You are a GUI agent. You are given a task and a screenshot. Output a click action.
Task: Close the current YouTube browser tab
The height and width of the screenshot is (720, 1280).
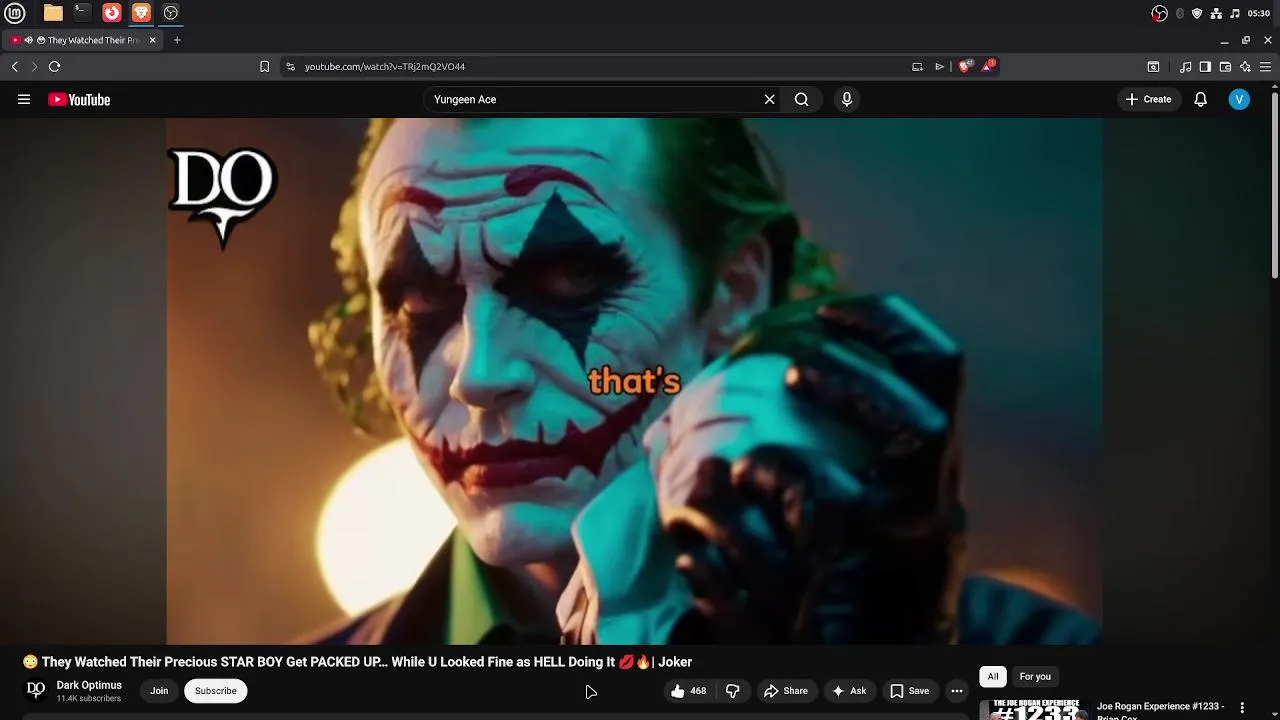tap(153, 40)
